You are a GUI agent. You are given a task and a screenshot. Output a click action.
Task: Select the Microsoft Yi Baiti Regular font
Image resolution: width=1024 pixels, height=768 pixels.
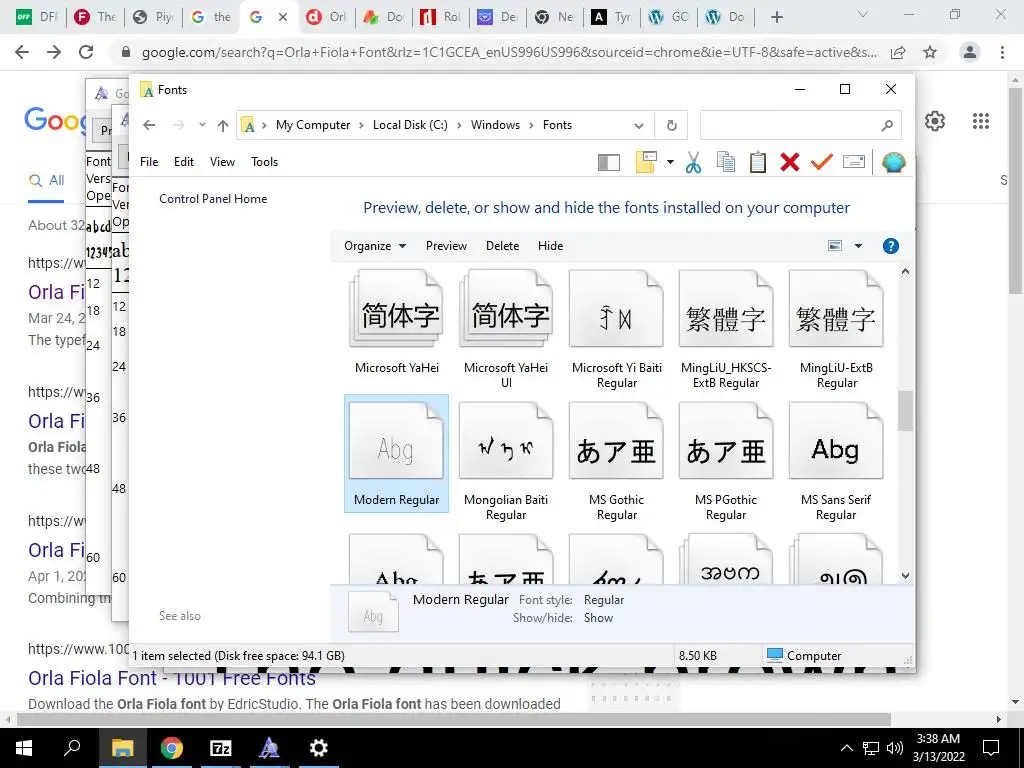[616, 330]
